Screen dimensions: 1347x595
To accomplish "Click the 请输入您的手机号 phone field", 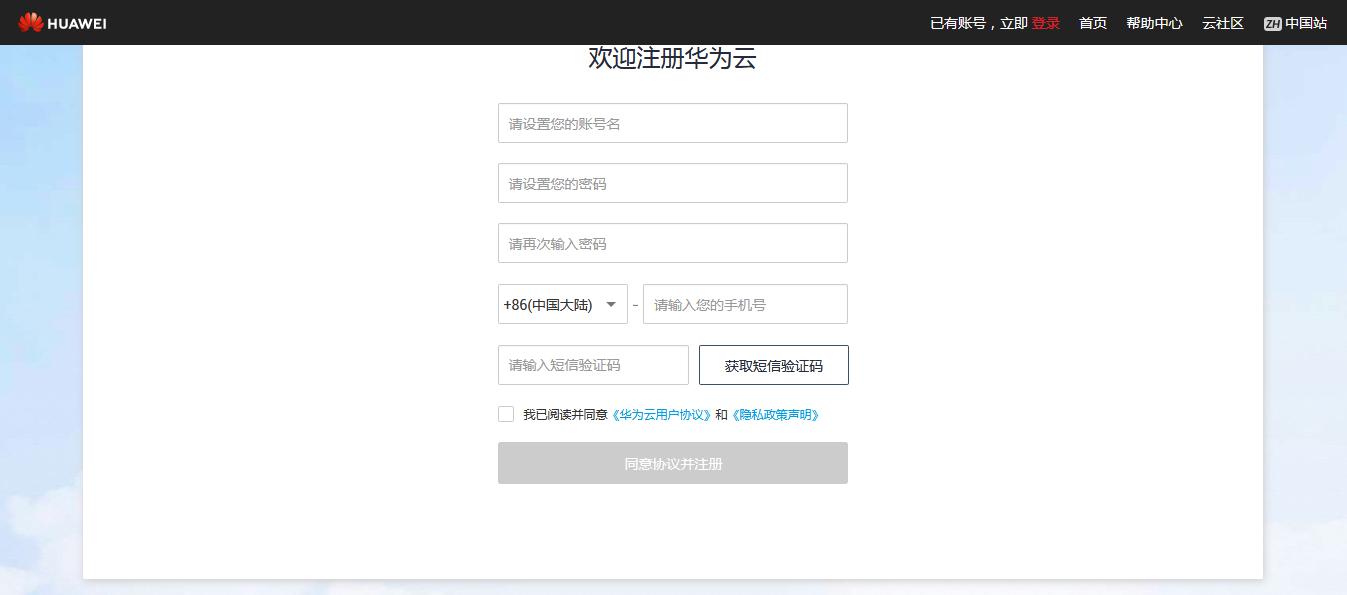I will point(745,305).
